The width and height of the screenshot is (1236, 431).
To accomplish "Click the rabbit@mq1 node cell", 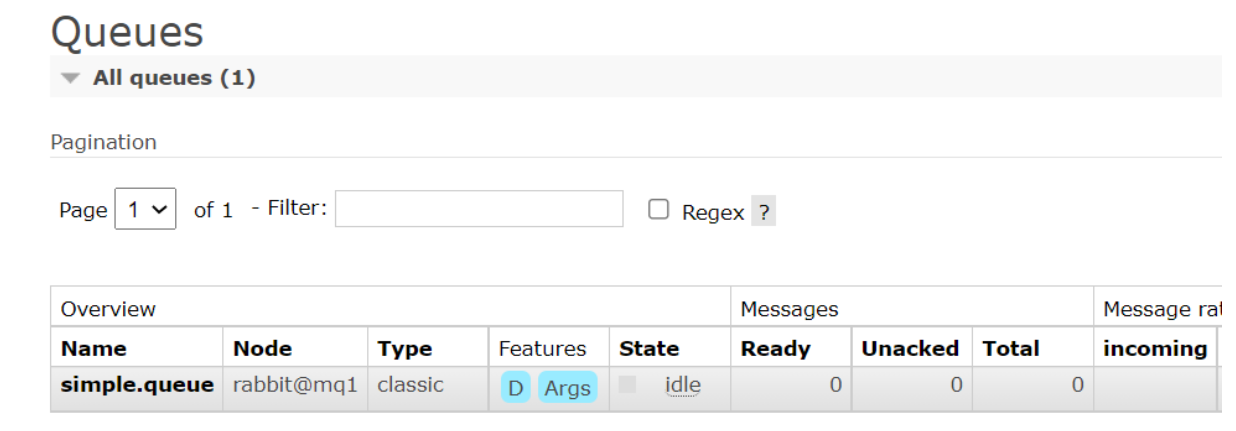I will coord(295,385).
